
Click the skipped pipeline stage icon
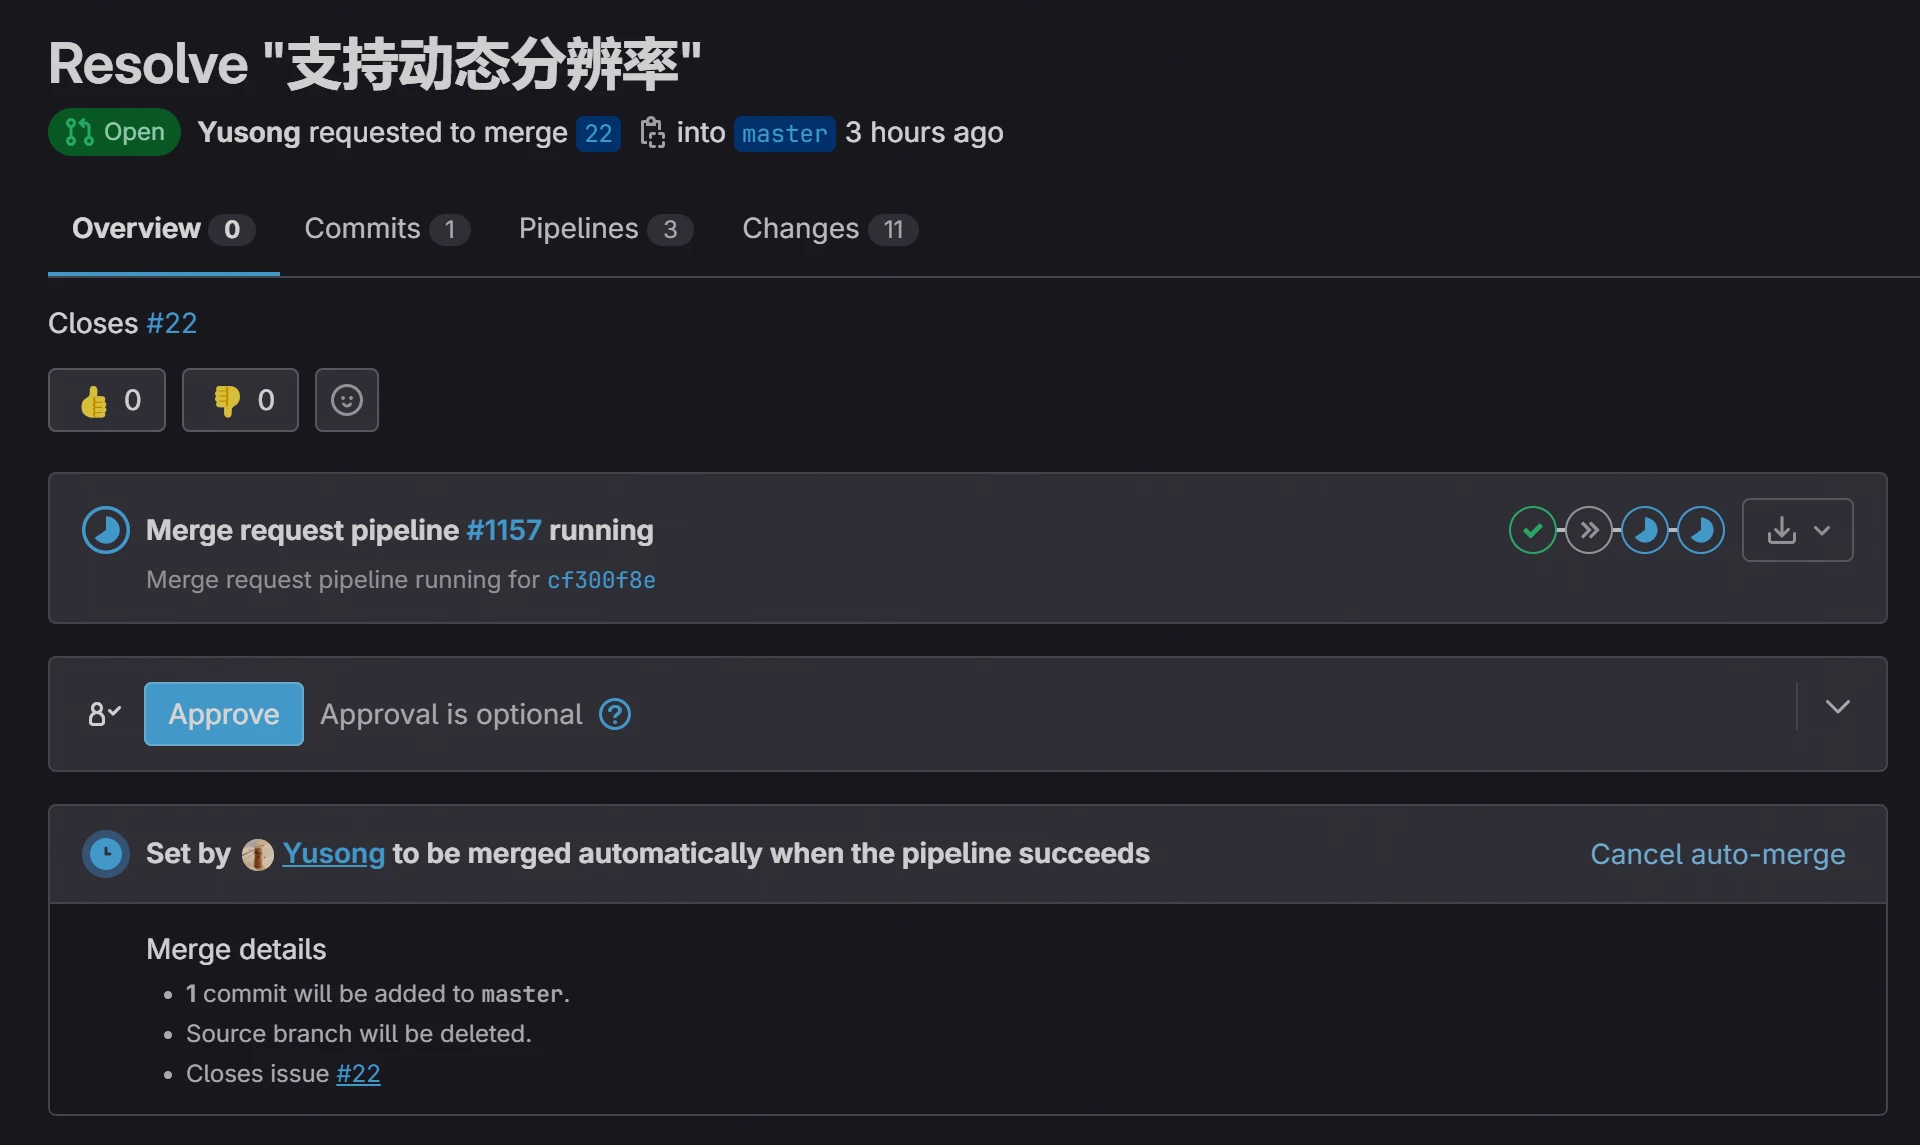coord(1589,530)
